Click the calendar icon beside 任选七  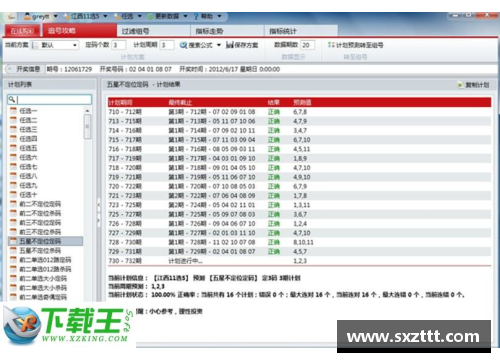click(x=13, y=166)
